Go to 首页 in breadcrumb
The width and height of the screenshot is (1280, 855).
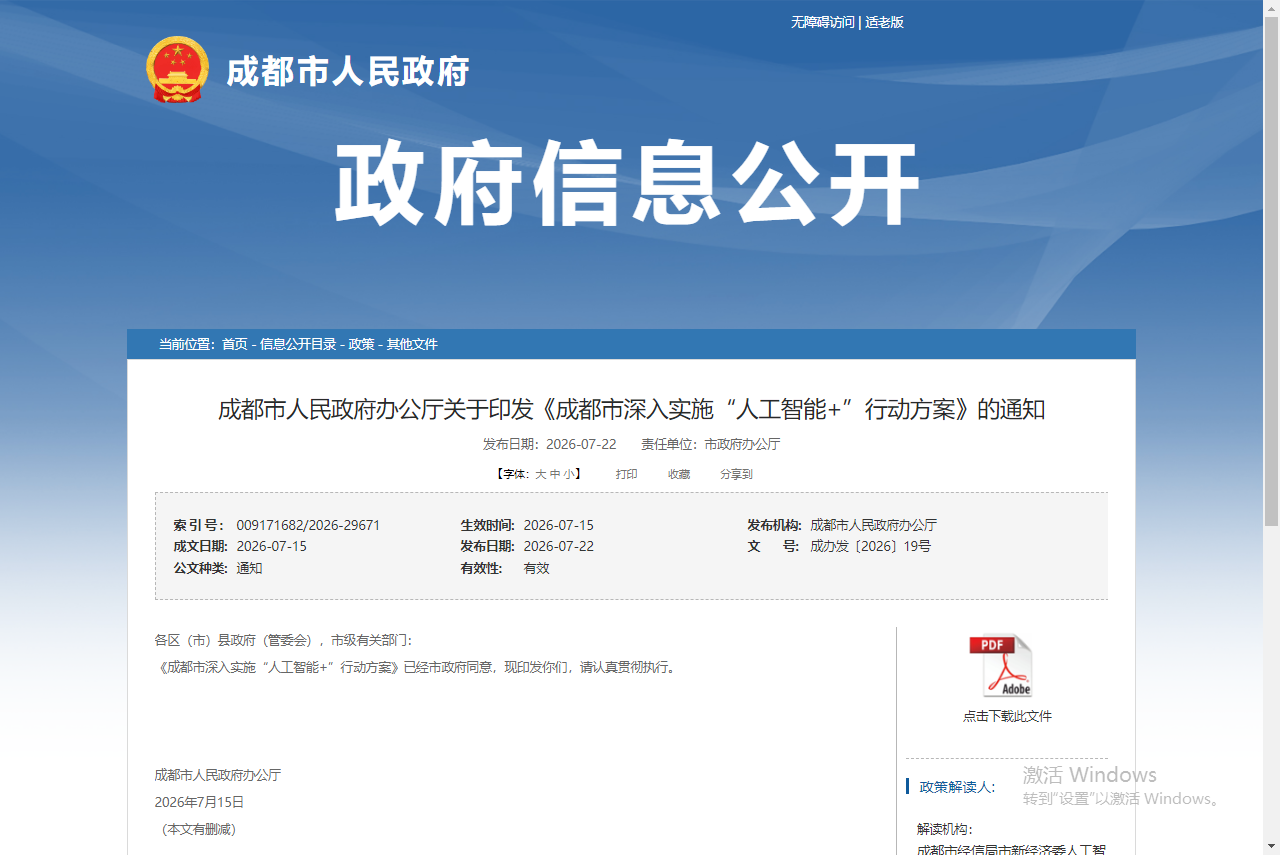coord(235,344)
